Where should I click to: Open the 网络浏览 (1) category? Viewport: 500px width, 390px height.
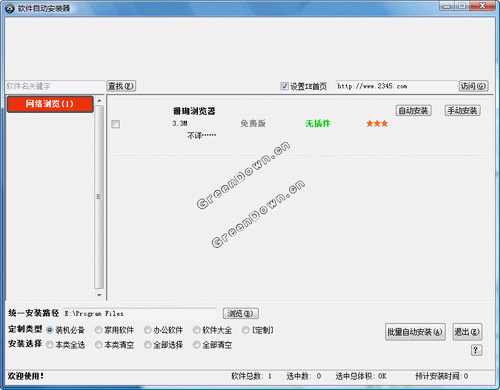pyautogui.click(x=50, y=104)
